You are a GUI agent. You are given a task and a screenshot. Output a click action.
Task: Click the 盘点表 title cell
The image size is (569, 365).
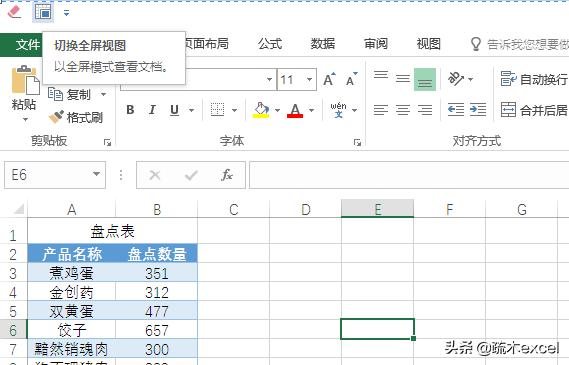coord(112,231)
